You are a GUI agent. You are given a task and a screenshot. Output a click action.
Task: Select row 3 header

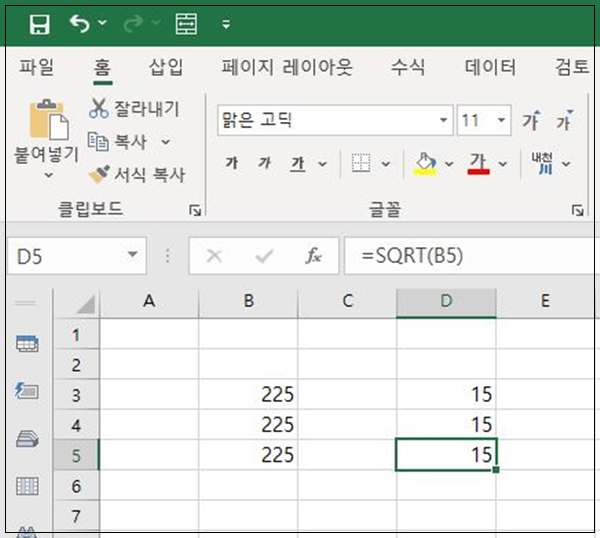pos(76,395)
